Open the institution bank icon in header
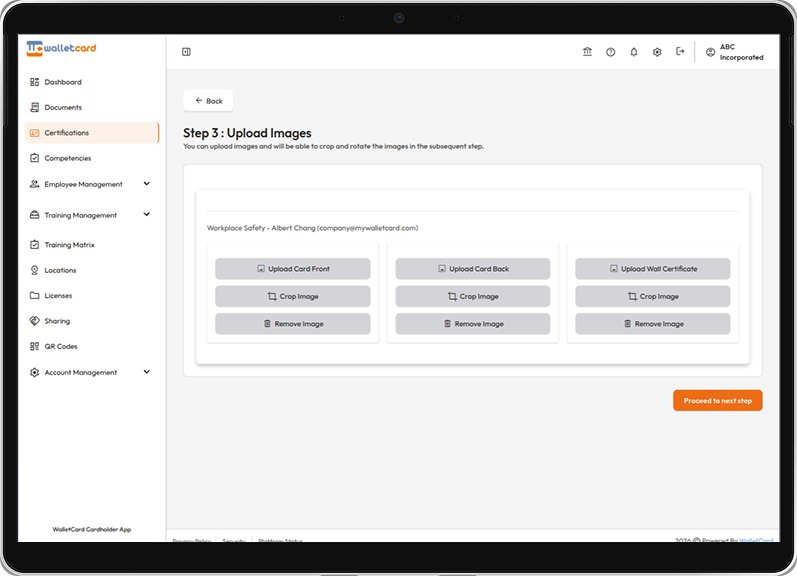The height and width of the screenshot is (576, 797). click(x=587, y=52)
